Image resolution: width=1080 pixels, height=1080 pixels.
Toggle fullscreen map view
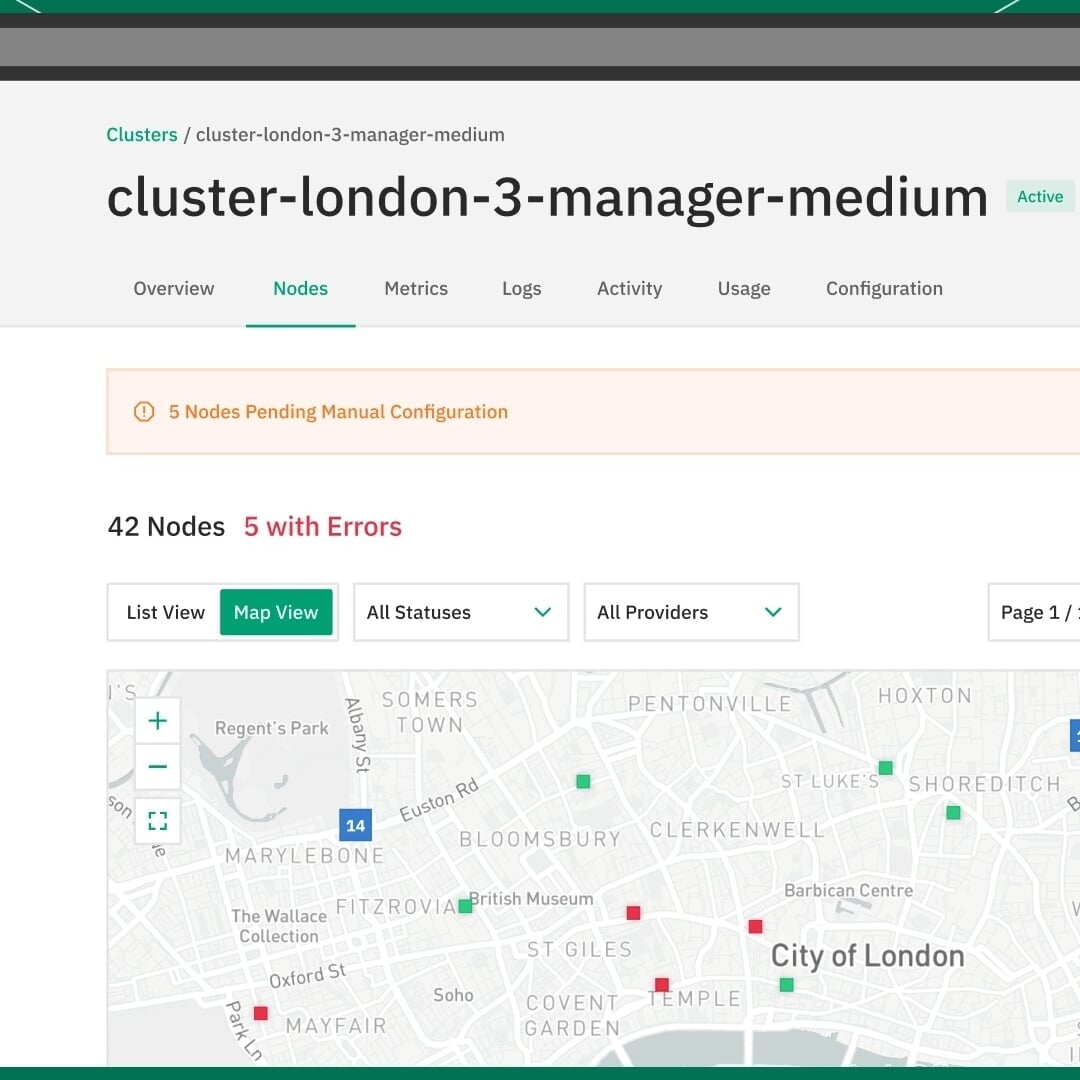tap(158, 820)
